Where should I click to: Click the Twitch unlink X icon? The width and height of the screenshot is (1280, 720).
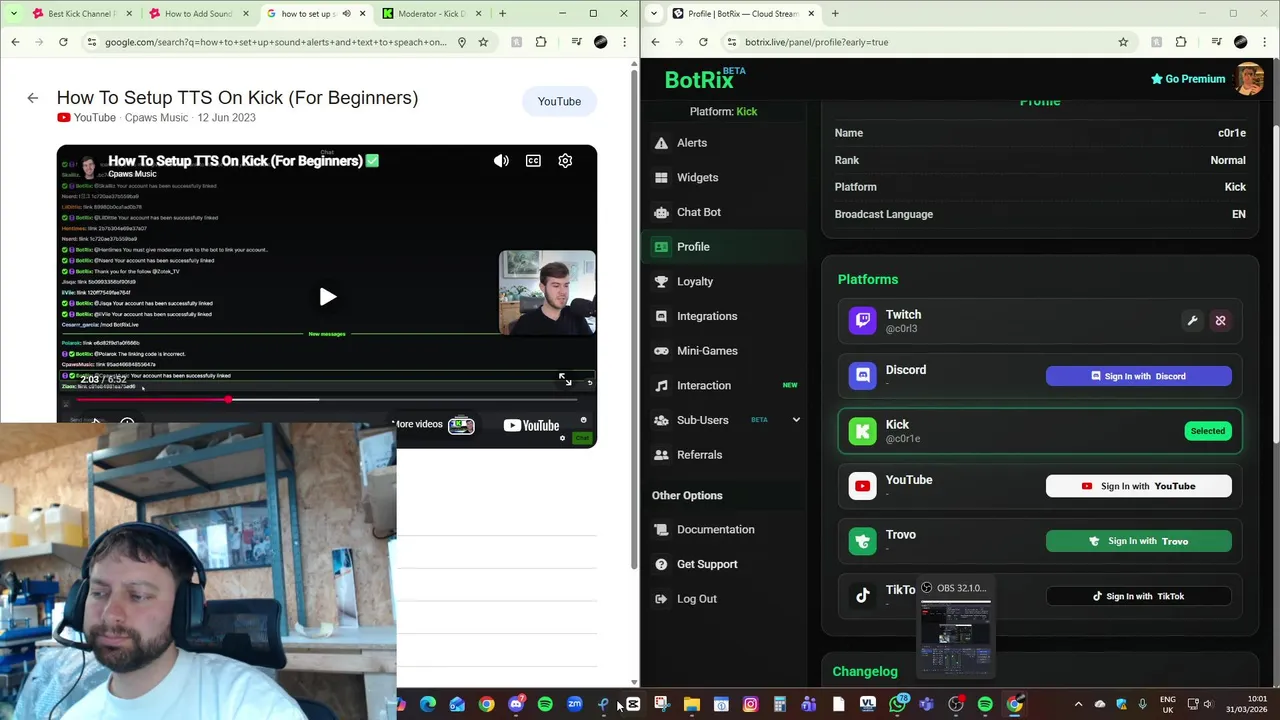coord(1220,321)
